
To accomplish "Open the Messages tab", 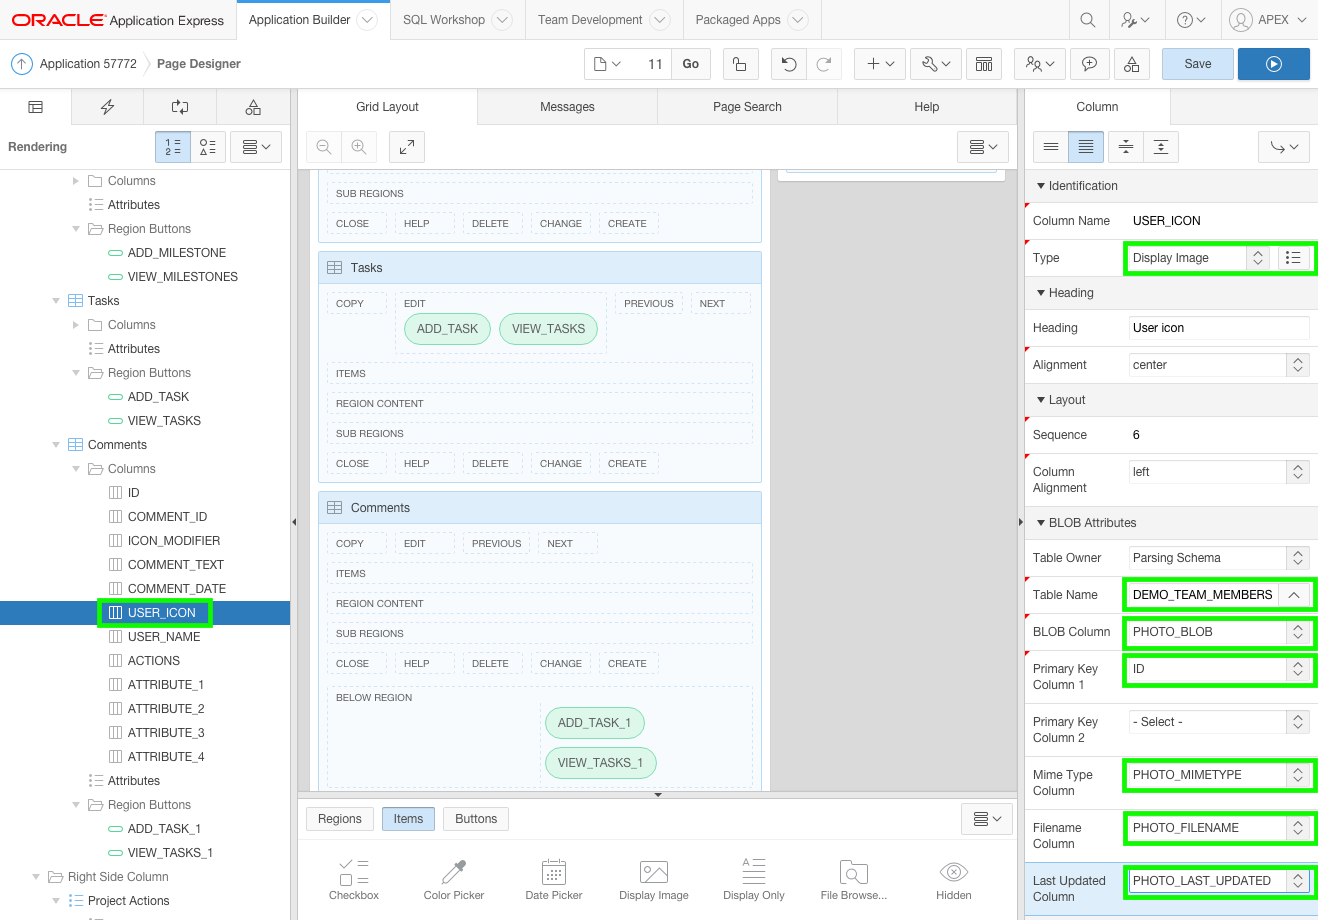I will coord(567,107).
